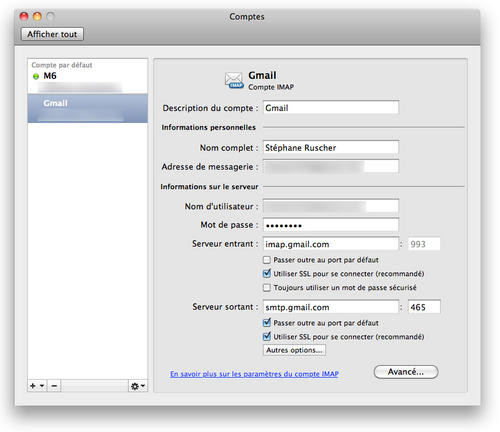Viewport: 500px width, 432px height.
Task: Click the Afficher tout button
Action: 52,34
